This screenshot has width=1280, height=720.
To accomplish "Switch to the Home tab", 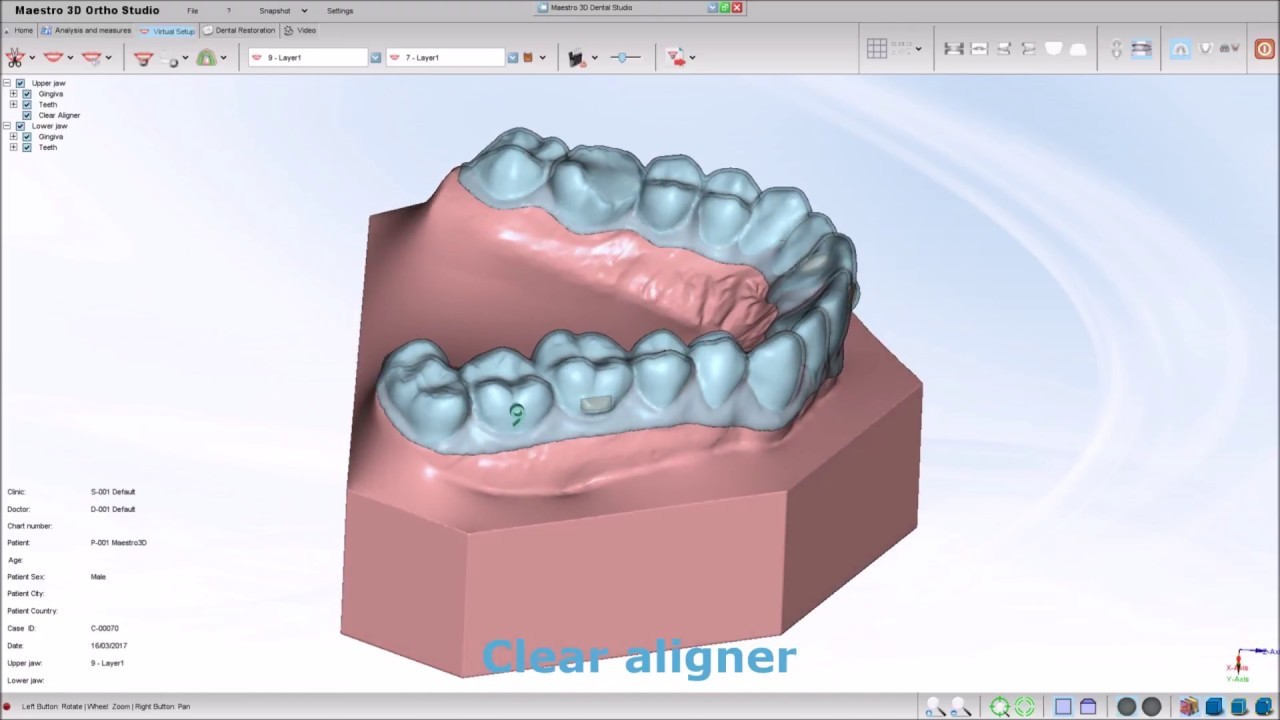I will click(x=19, y=31).
